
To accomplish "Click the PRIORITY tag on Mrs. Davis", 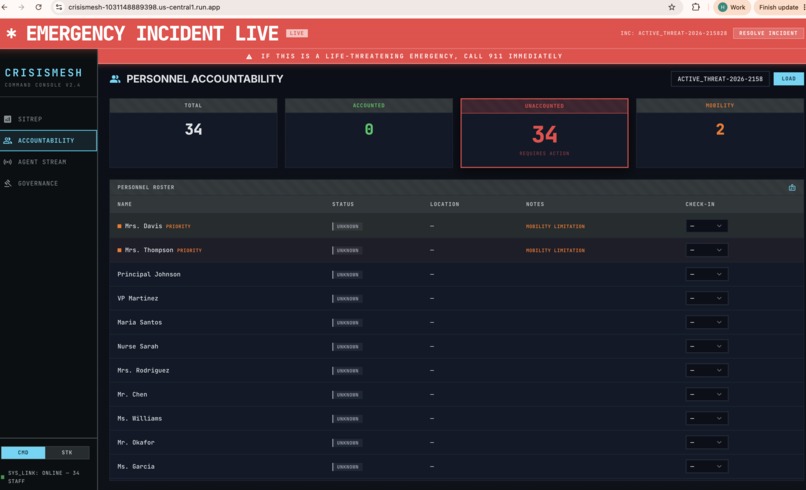I will [178, 226].
